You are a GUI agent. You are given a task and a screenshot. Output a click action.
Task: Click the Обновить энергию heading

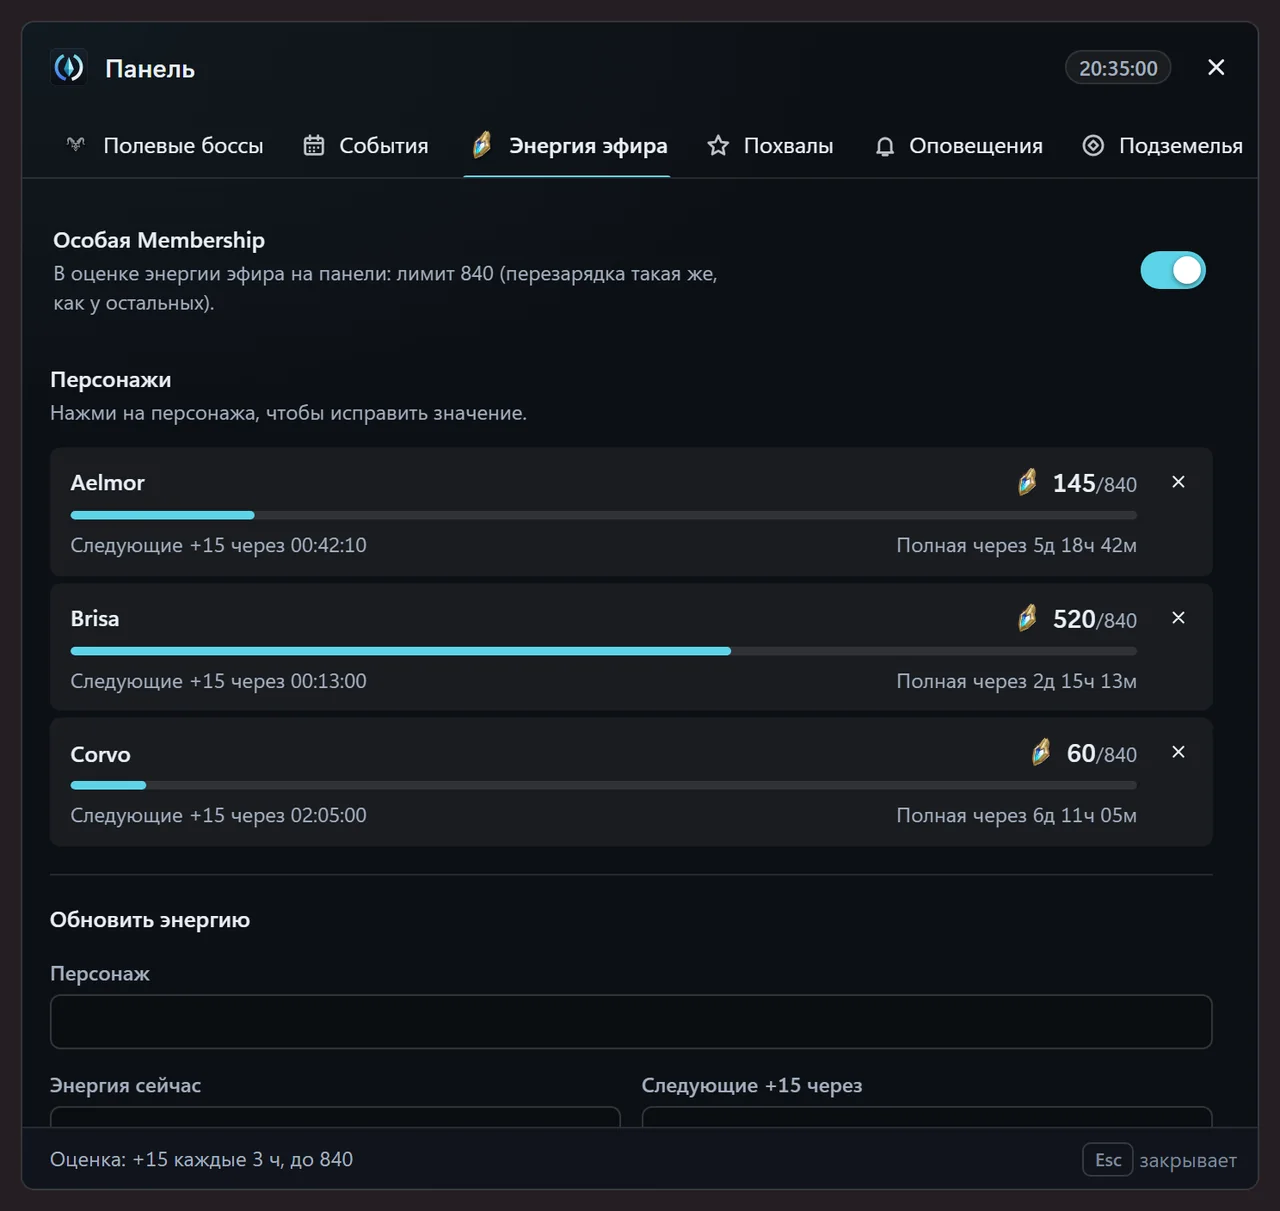tap(150, 920)
